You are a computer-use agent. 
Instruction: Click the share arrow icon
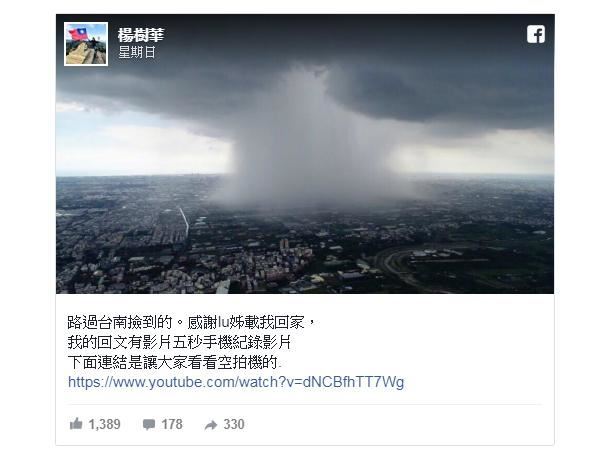[x=211, y=425]
